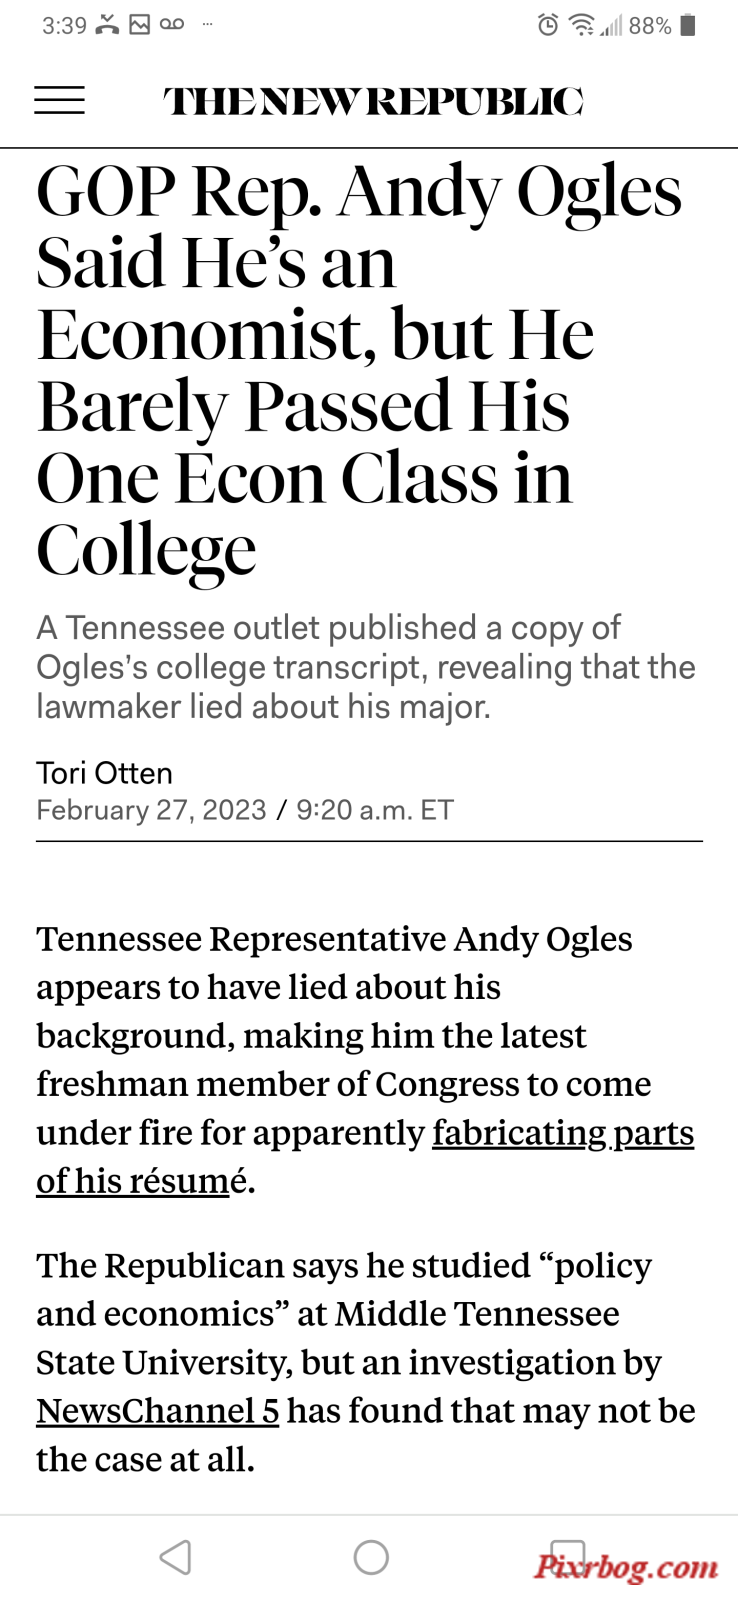Tap the image notification icon

tap(140, 25)
